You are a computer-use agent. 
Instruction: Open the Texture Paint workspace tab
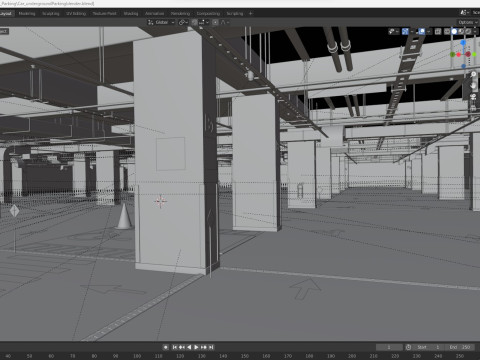pos(104,13)
